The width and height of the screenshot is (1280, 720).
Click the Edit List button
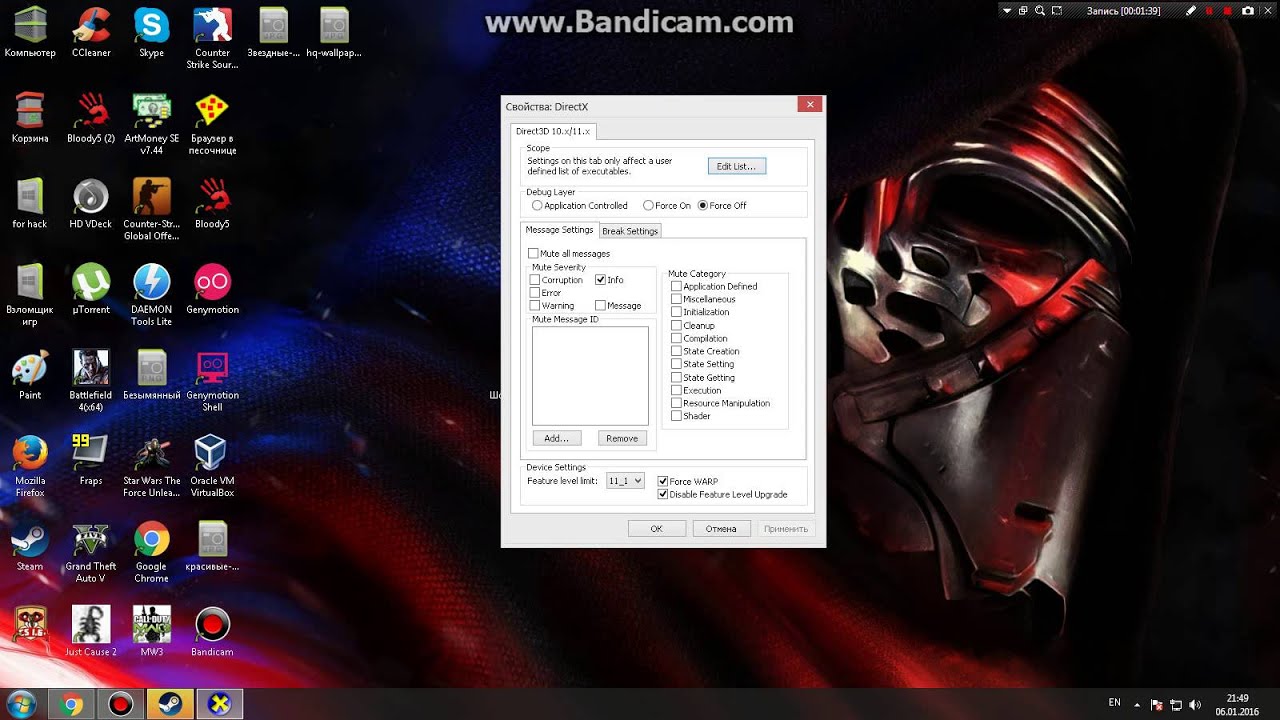click(x=736, y=166)
